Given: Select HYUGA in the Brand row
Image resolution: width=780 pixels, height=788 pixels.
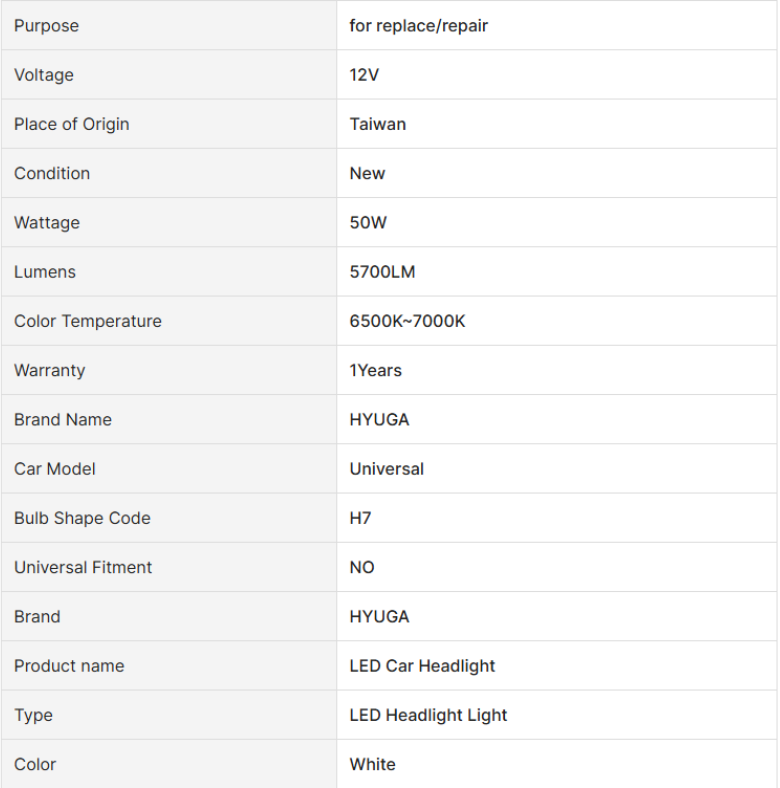Looking at the screenshot, I should coord(379,617).
